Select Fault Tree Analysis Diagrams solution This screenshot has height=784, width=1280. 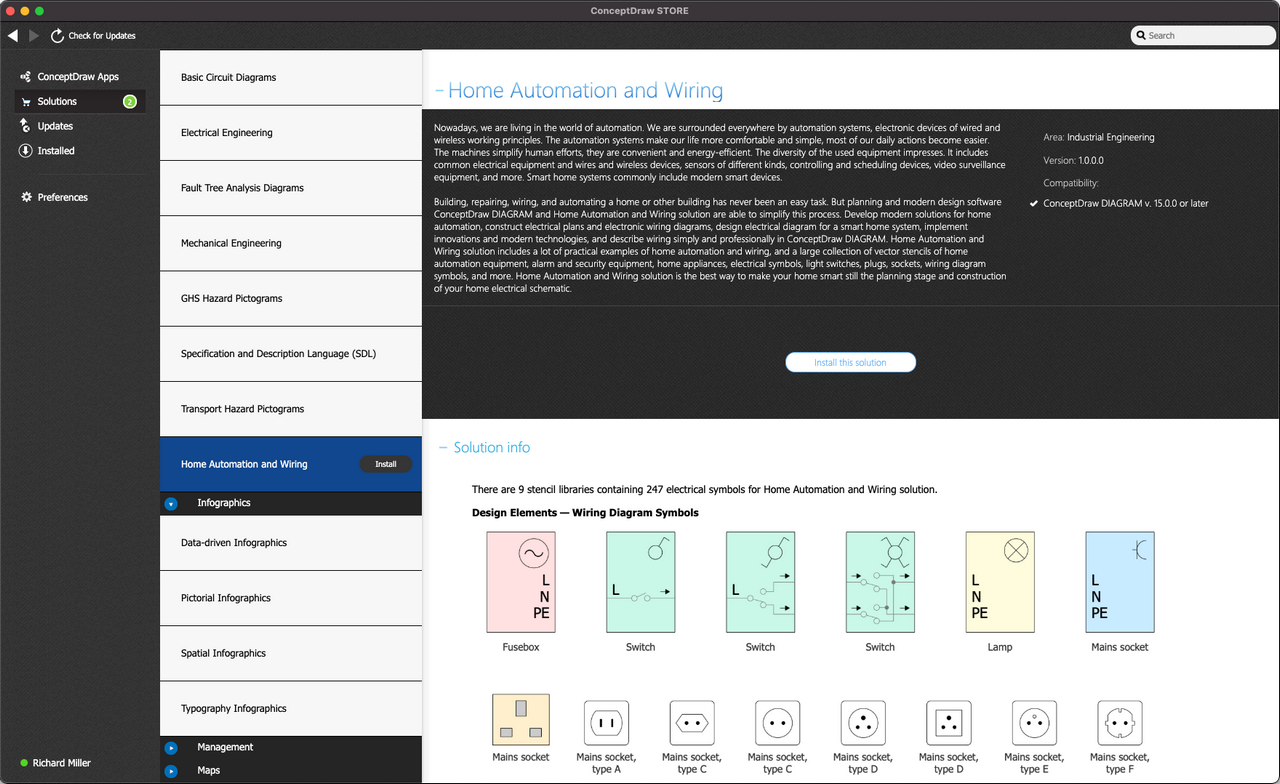(291, 188)
